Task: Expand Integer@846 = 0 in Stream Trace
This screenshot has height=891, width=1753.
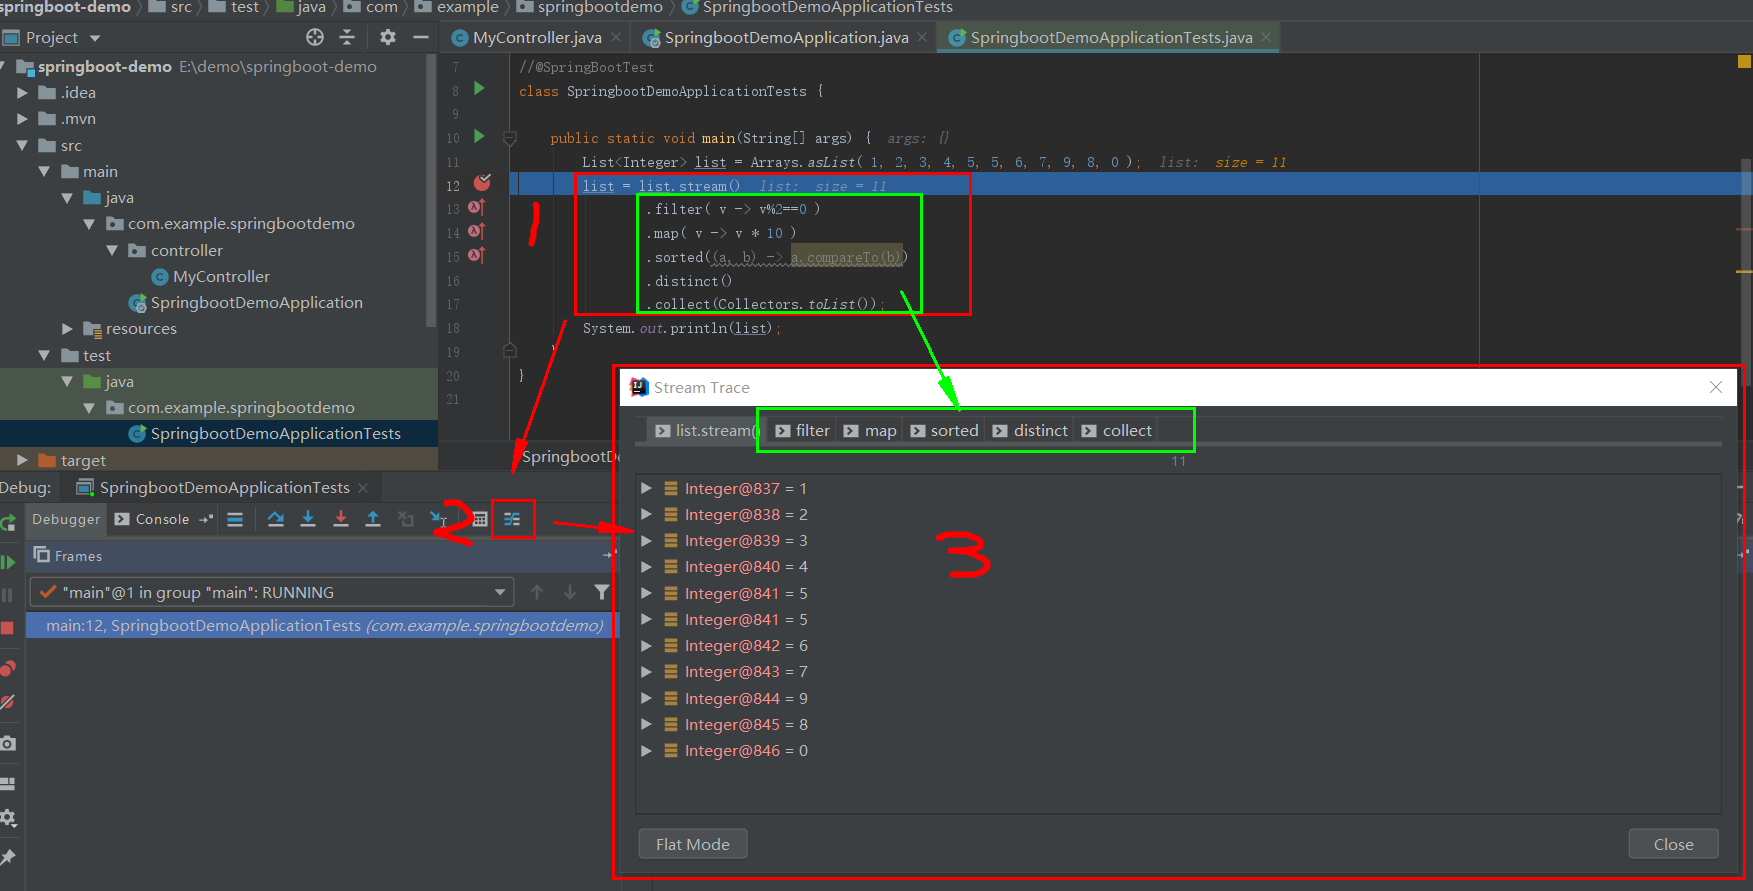Action: coord(646,750)
